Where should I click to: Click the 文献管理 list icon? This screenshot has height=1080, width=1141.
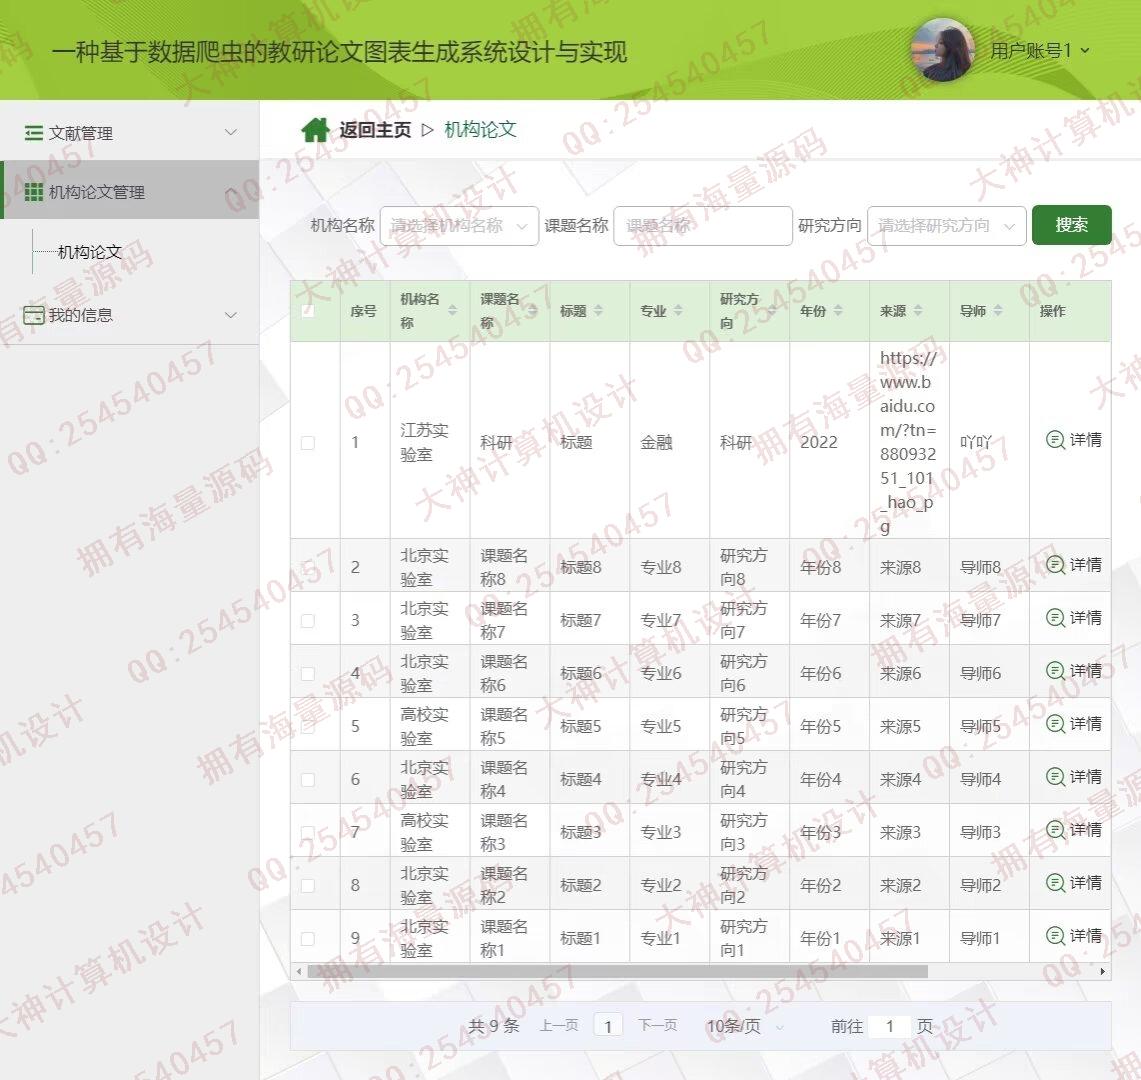33,133
